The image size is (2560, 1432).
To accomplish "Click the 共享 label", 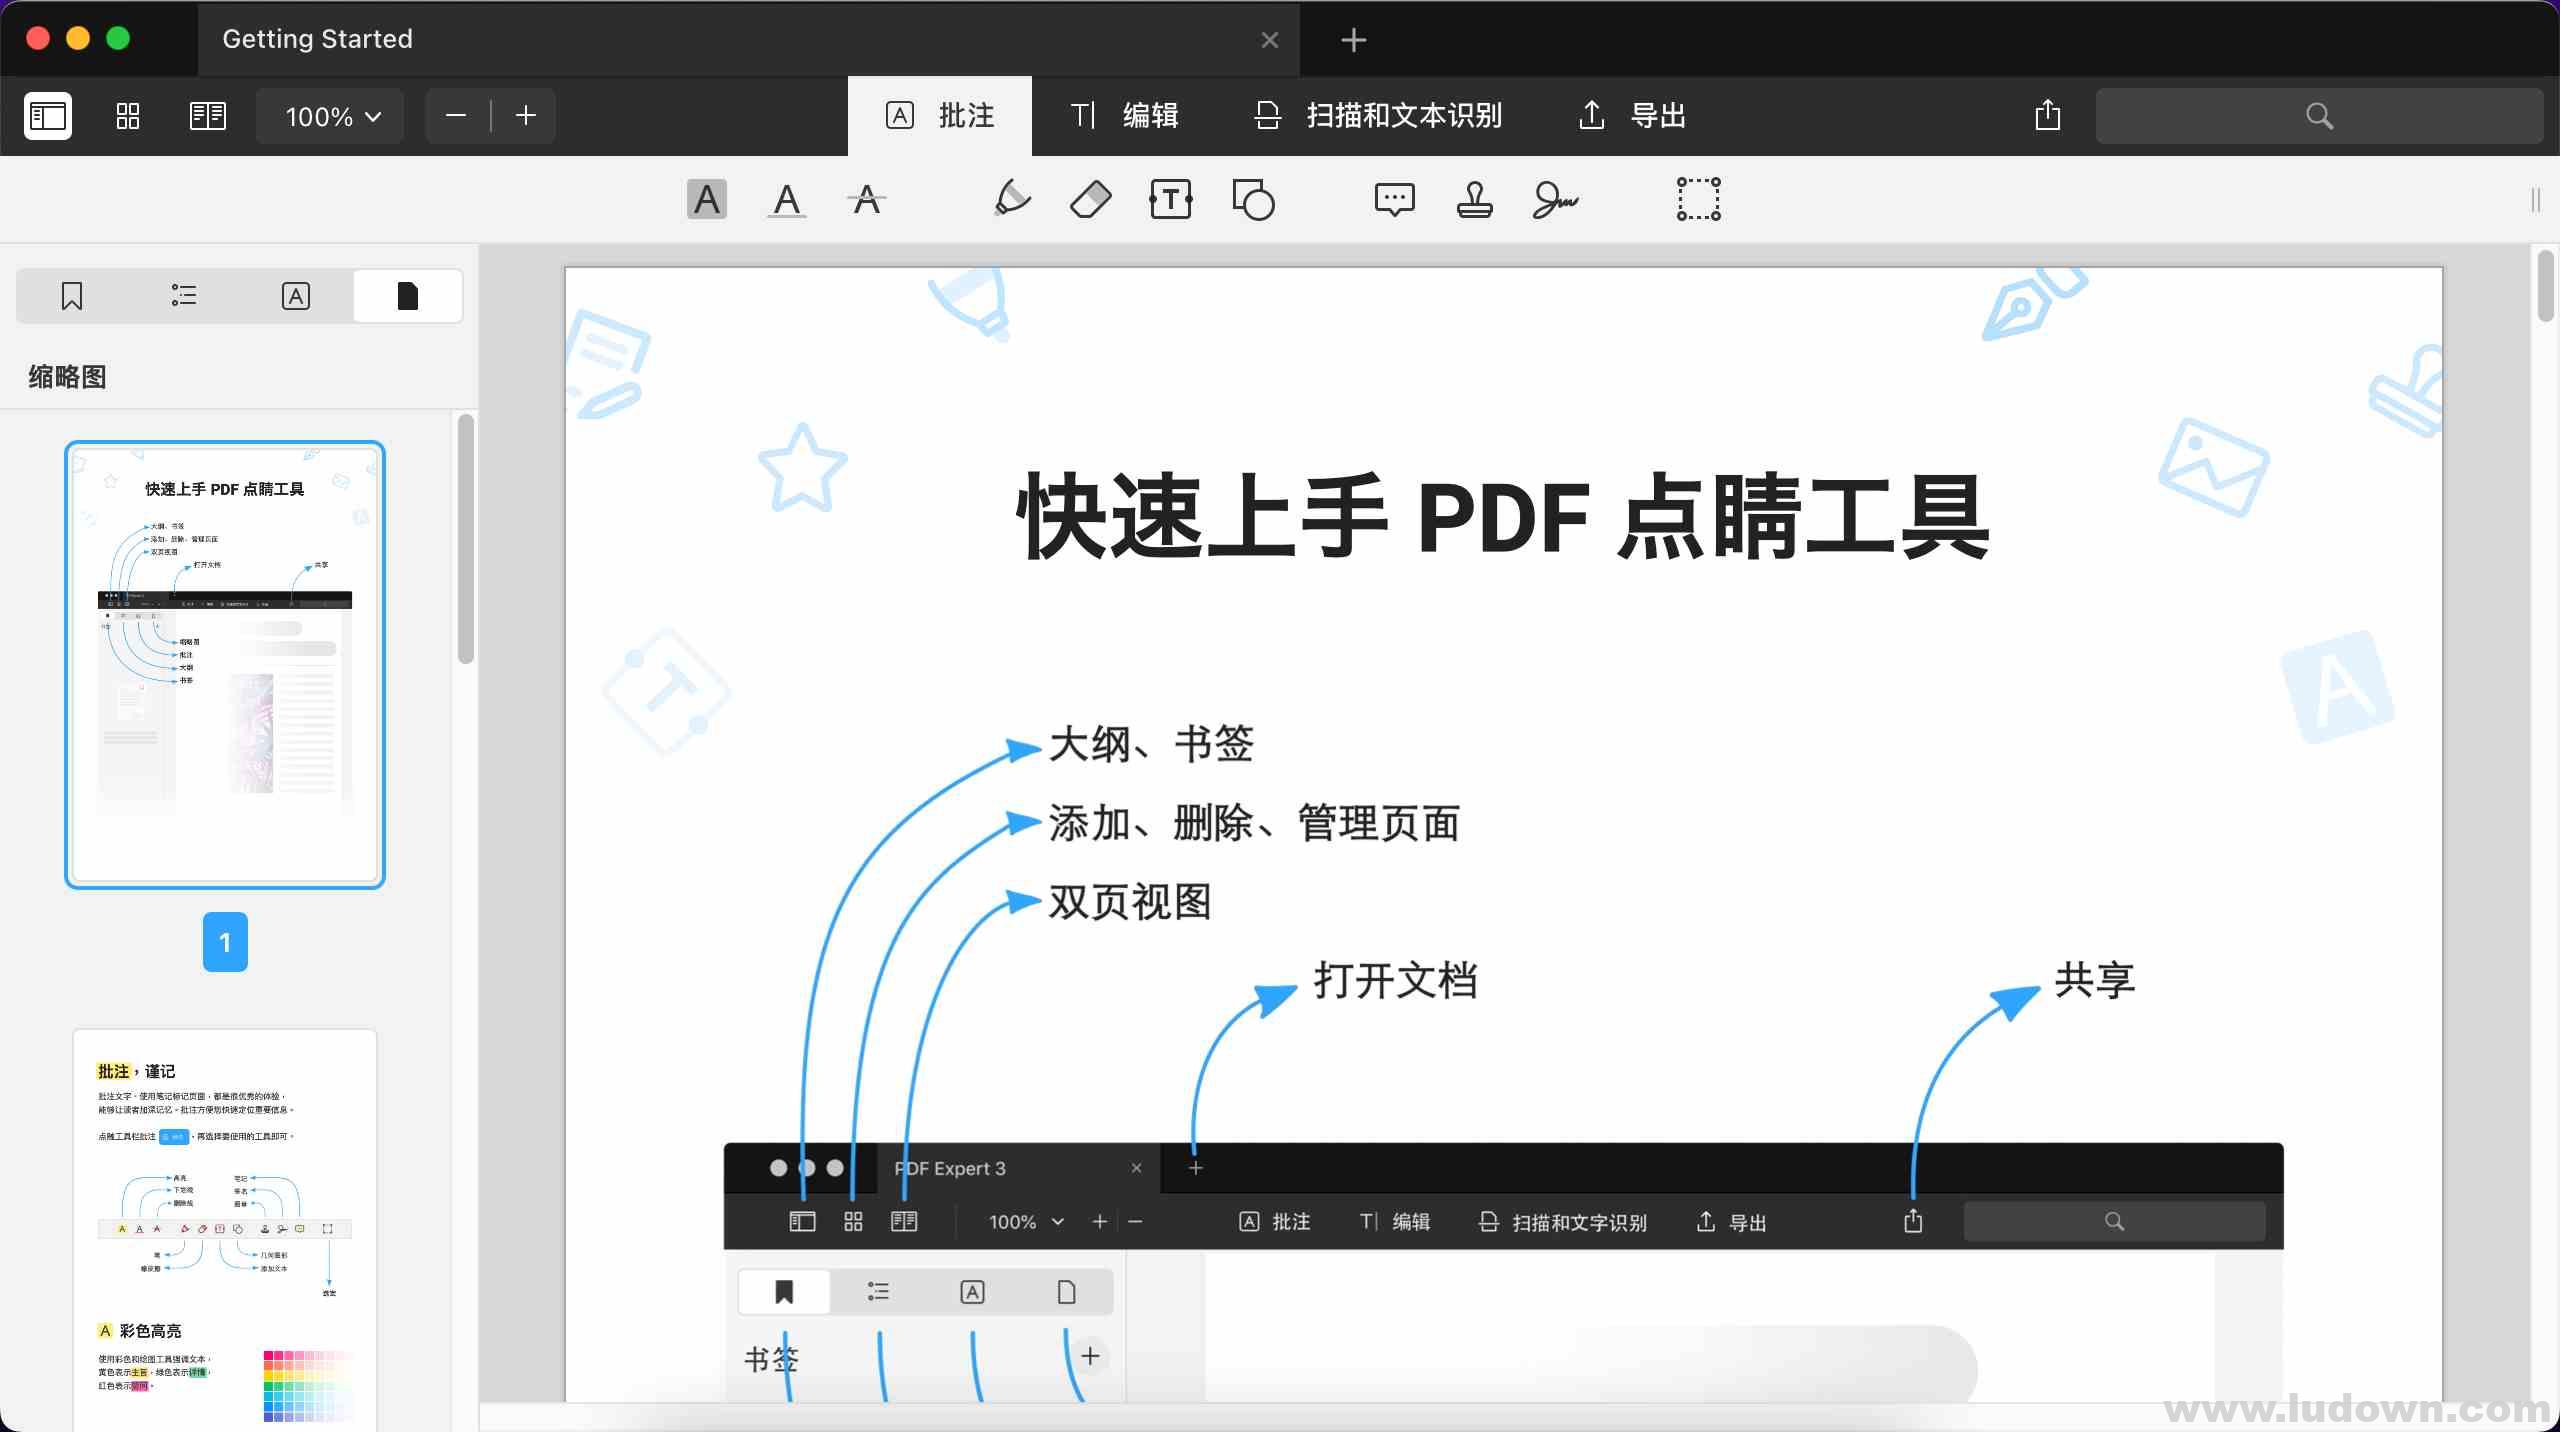I will click(2095, 980).
